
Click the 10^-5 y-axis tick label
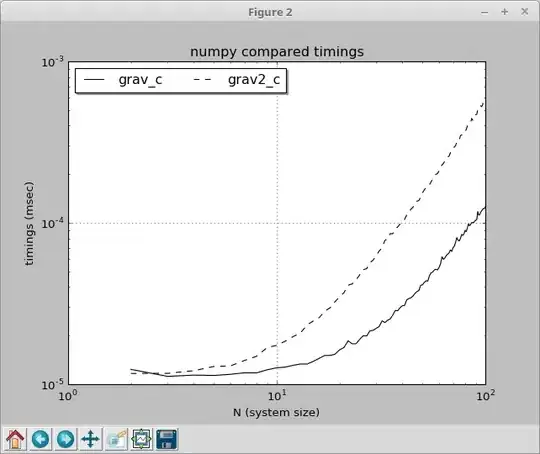[53, 384]
